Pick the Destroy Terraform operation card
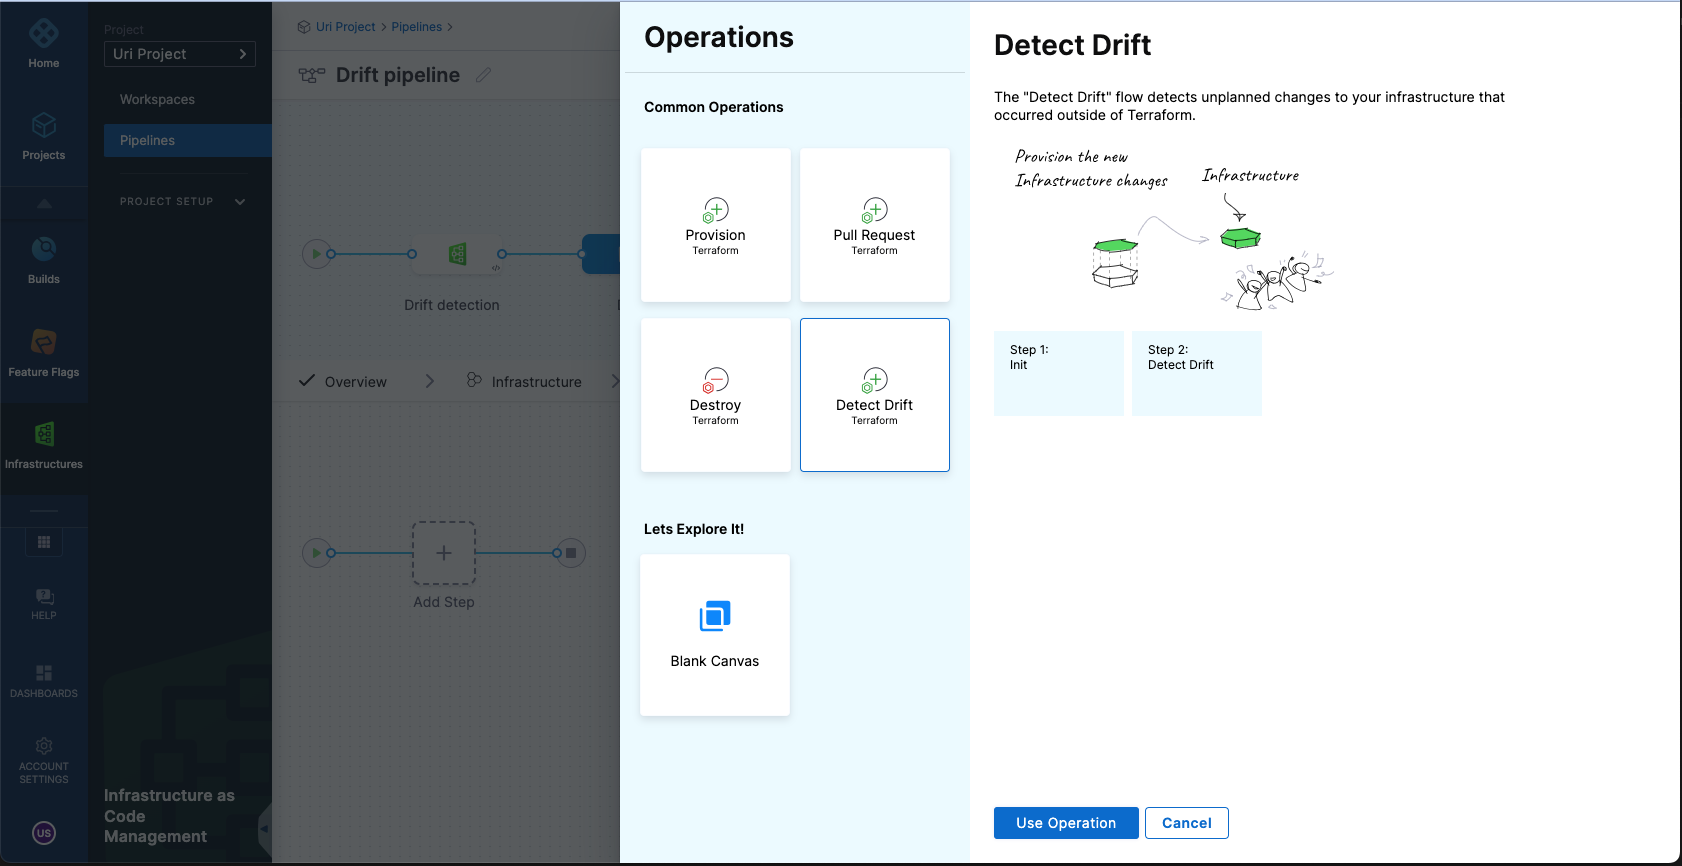Screen dimensions: 1682x866 coord(715,395)
